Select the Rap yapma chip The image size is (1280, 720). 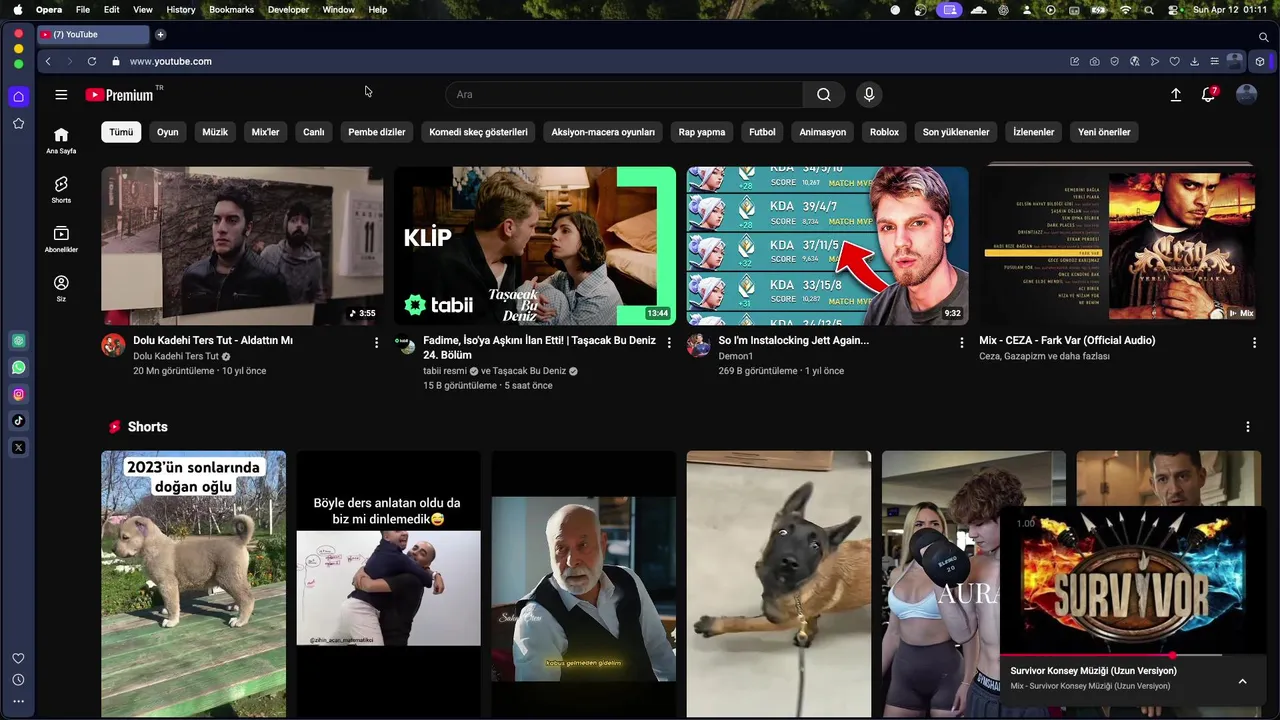[702, 132]
